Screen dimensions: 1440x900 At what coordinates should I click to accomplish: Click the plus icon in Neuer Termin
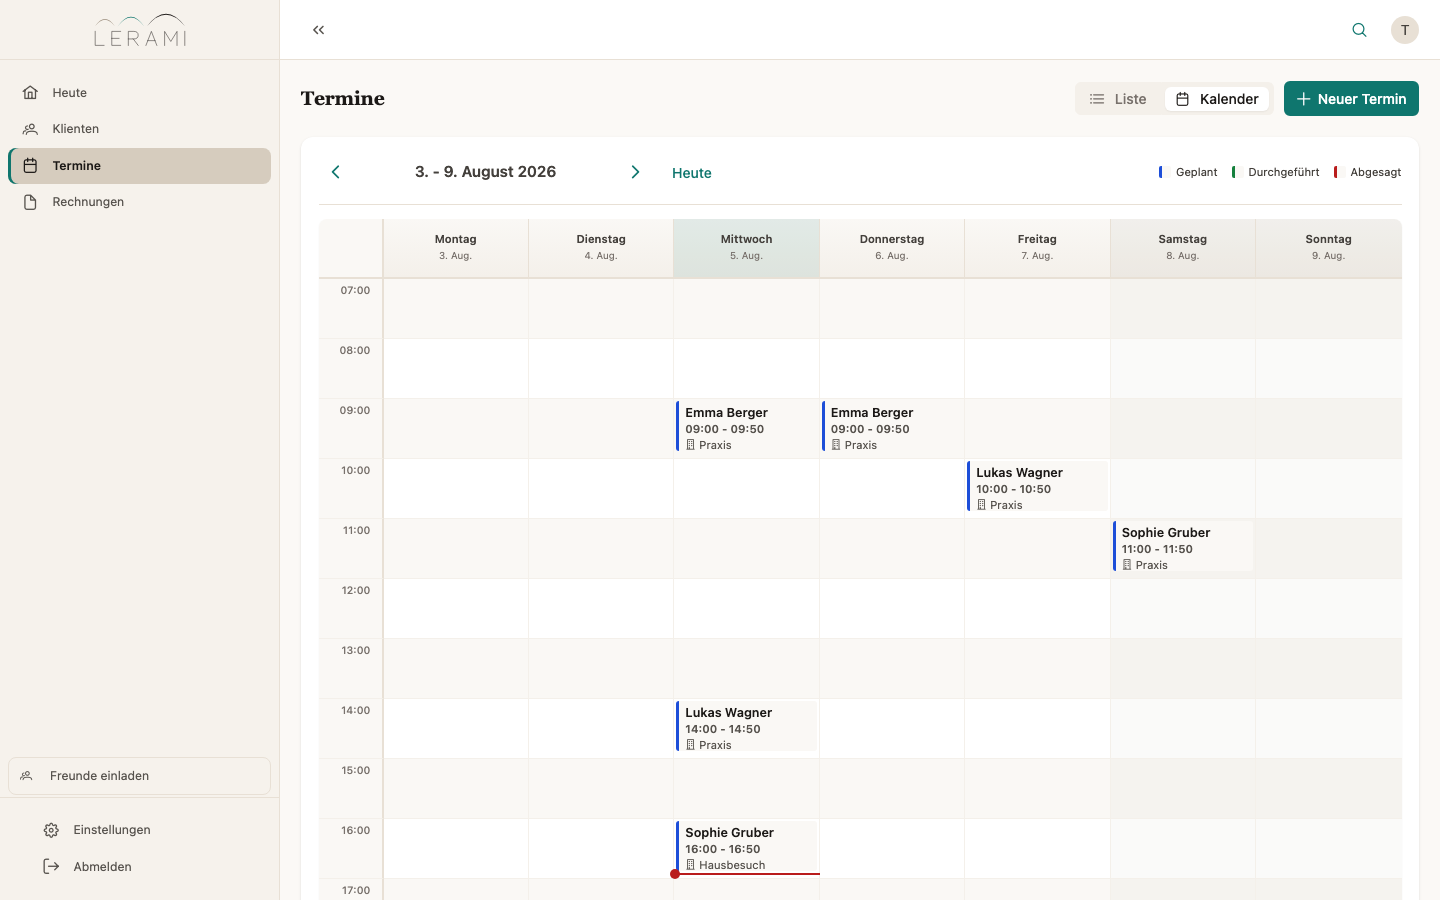1303,99
